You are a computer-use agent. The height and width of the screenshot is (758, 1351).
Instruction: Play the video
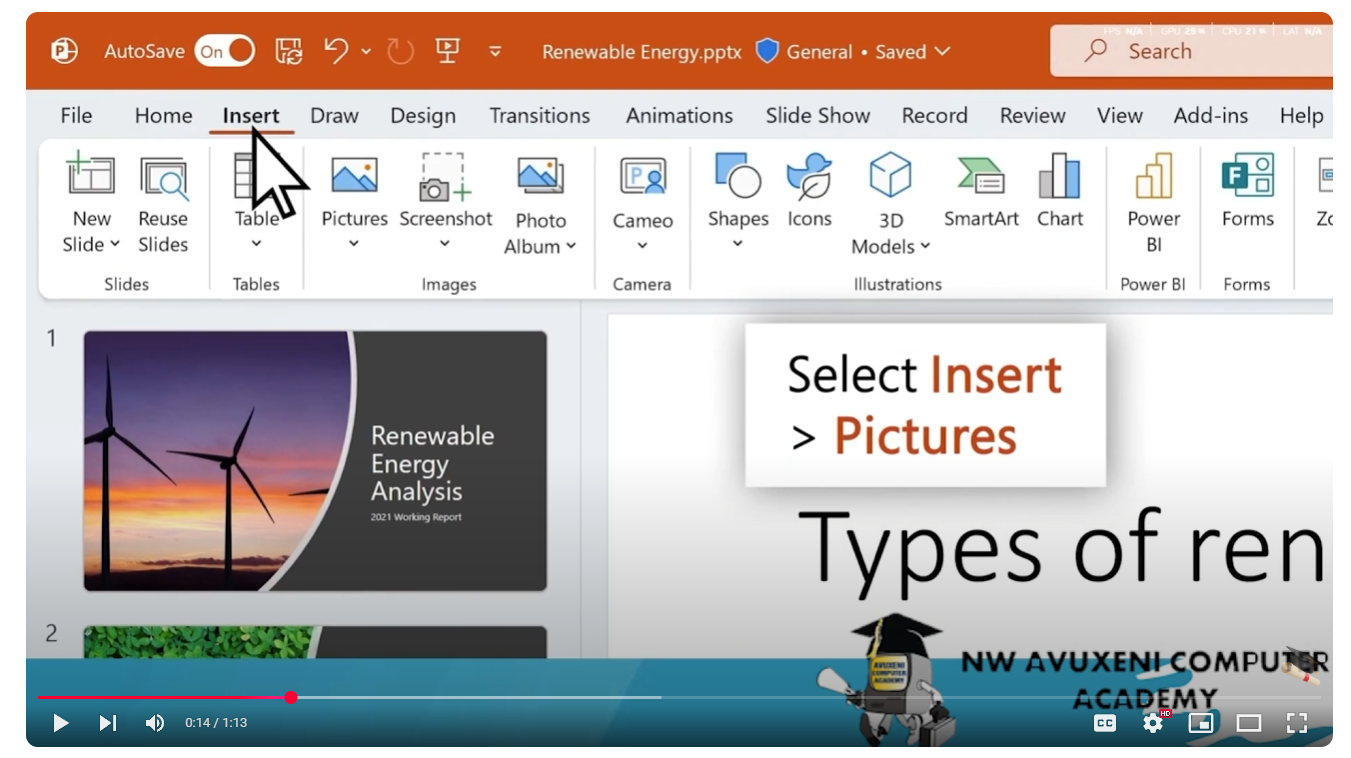(x=61, y=723)
